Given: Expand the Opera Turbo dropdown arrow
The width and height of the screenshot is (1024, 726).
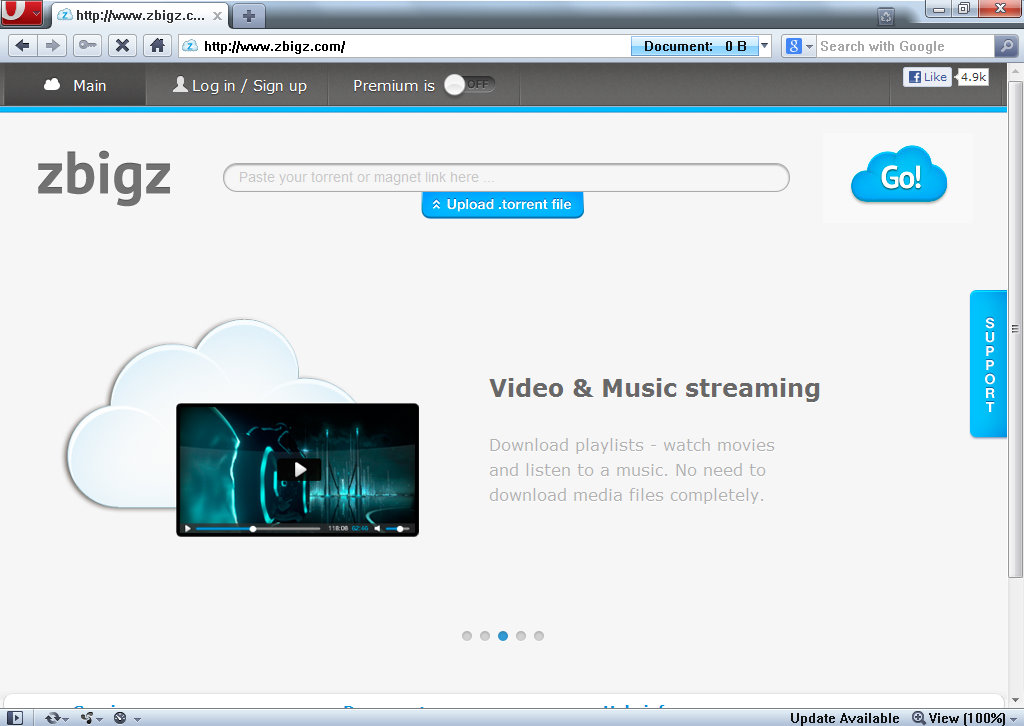Looking at the screenshot, I should coord(138,719).
